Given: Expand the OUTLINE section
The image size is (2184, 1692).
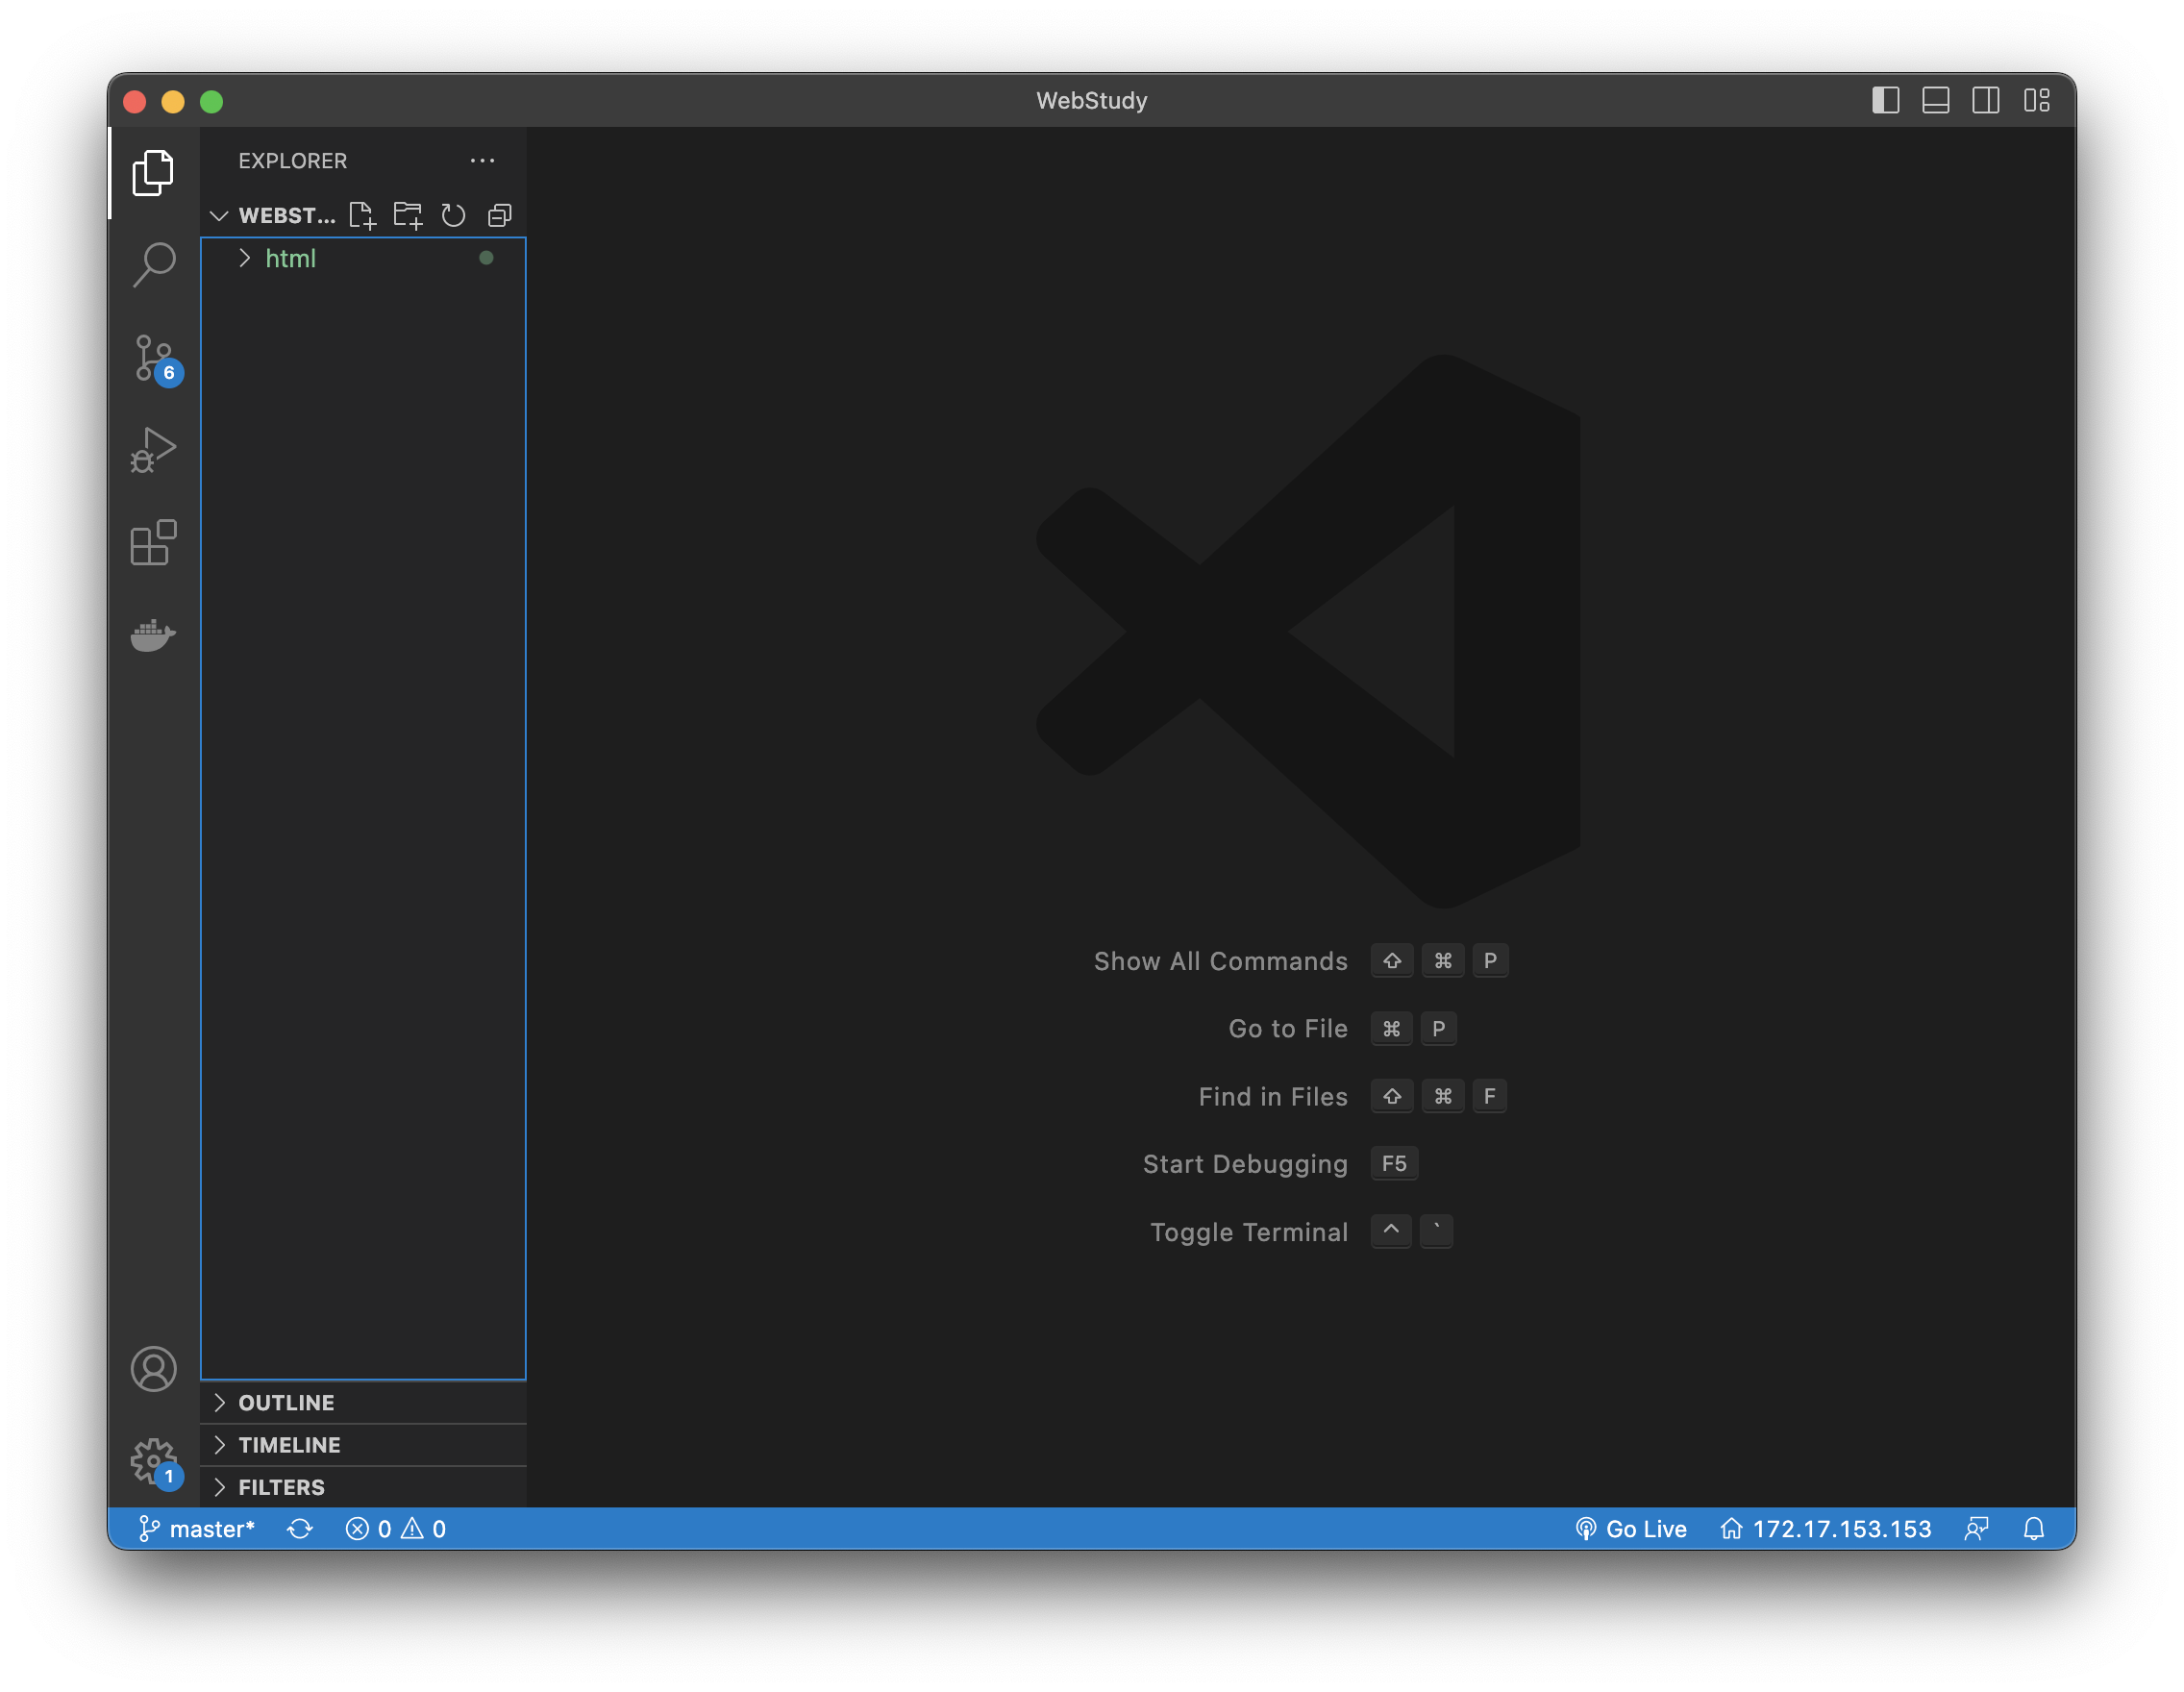Looking at the screenshot, I should point(363,1402).
